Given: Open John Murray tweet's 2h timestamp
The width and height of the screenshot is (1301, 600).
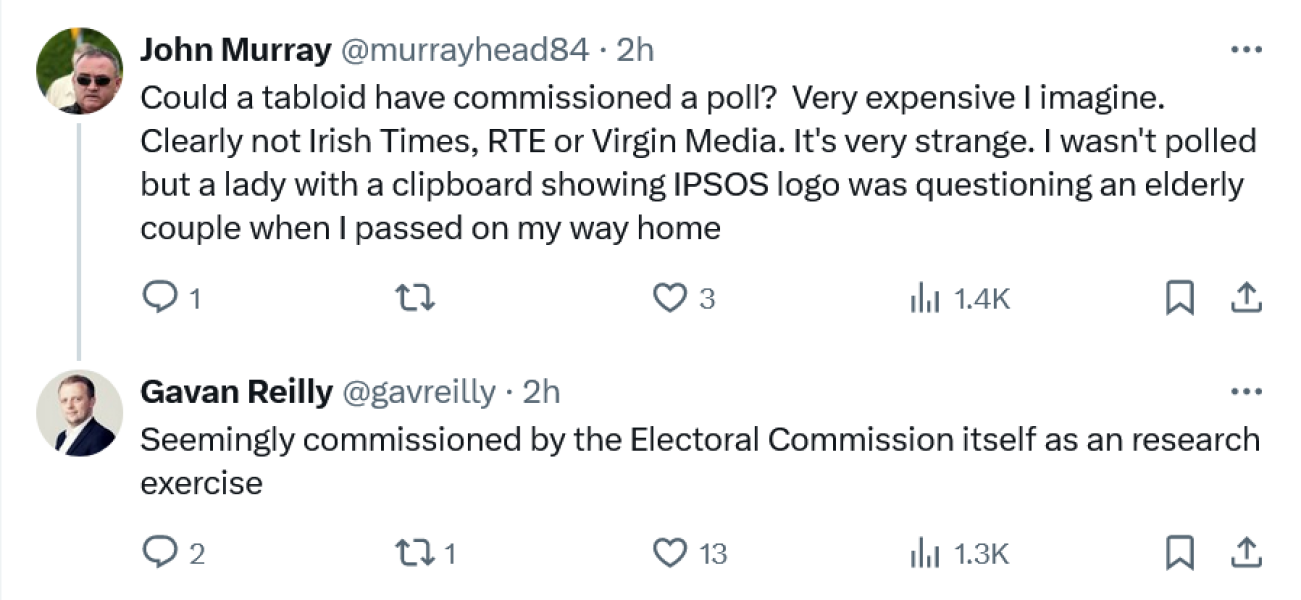Looking at the screenshot, I should (635, 50).
